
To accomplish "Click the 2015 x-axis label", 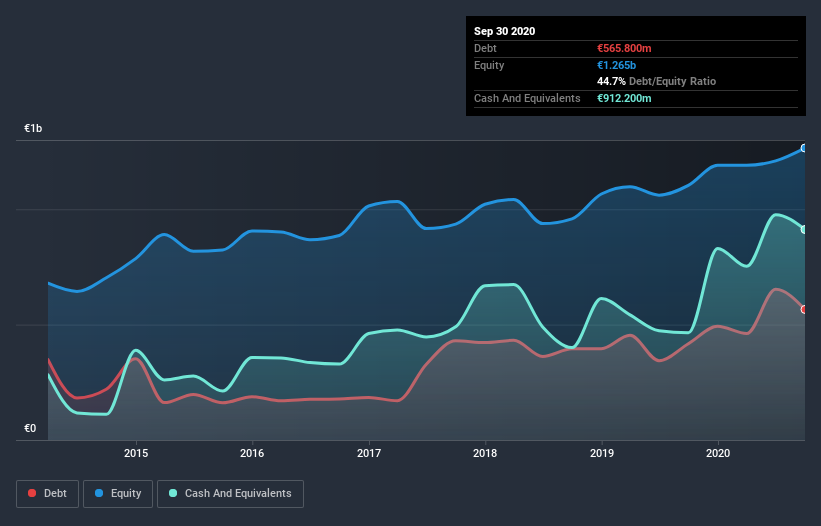I will point(136,453).
